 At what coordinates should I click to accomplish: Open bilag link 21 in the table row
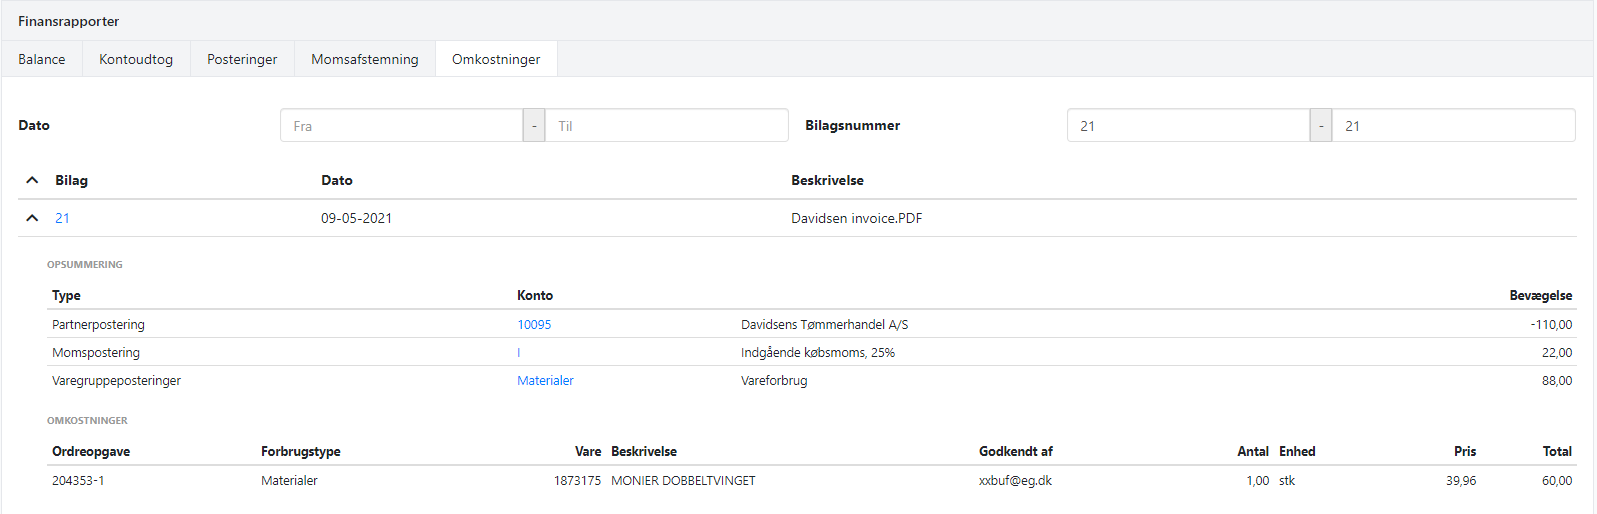(x=62, y=218)
